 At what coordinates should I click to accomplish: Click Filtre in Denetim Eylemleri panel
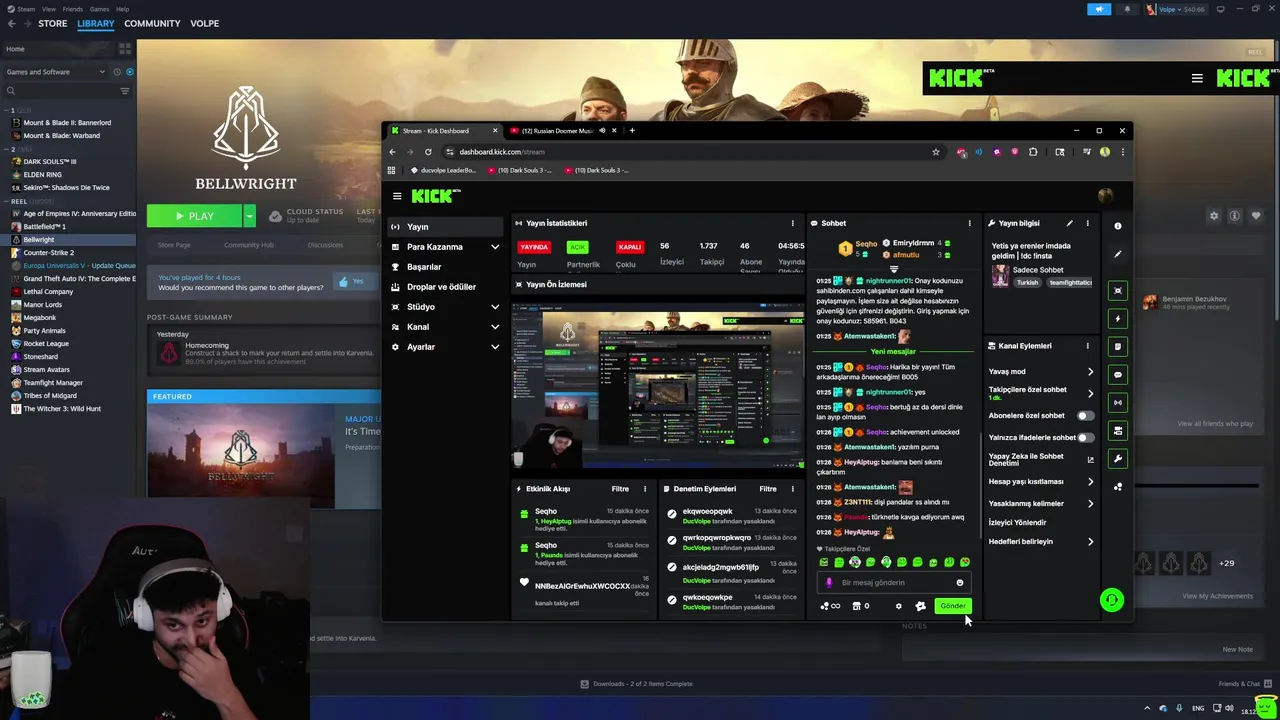768,489
